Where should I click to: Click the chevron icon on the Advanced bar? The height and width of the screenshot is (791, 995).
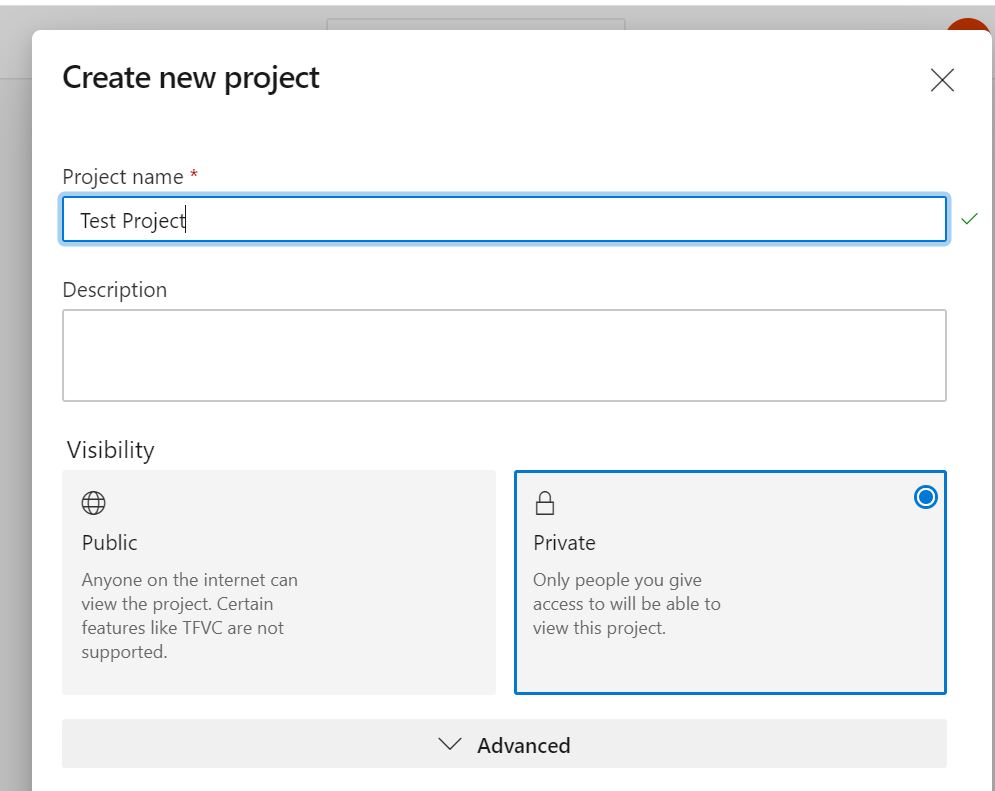pos(449,744)
